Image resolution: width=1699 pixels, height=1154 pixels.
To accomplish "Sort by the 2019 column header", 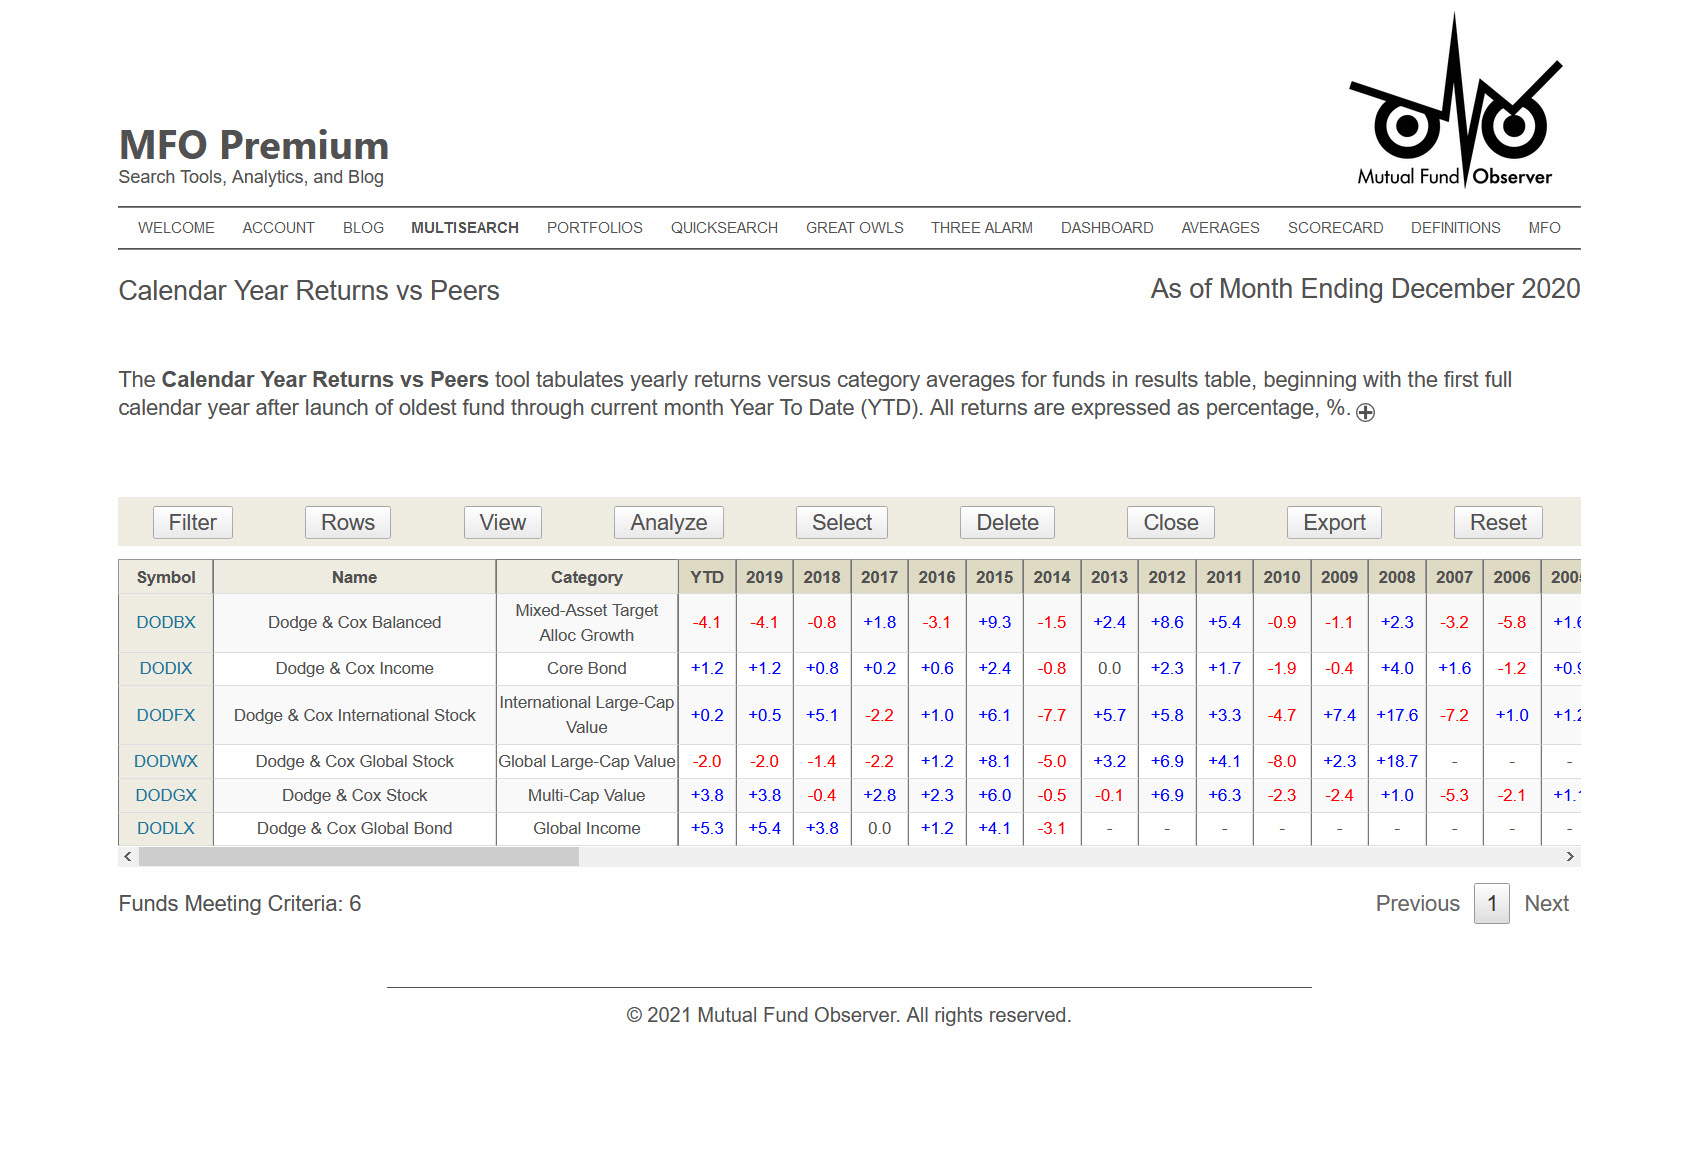I will (x=764, y=577).
